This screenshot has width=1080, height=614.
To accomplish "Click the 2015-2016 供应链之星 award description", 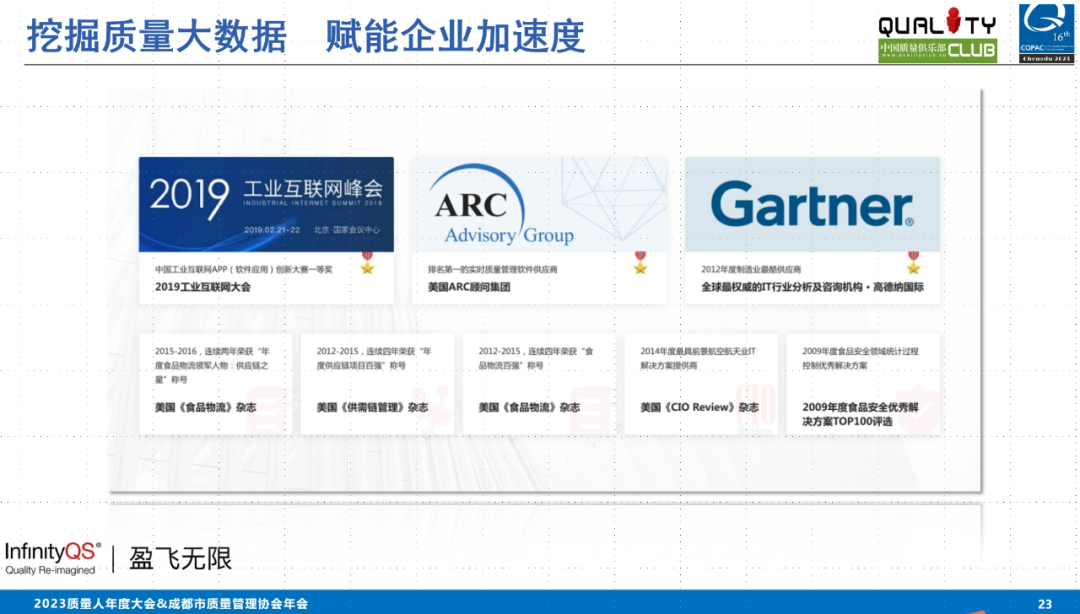I will coord(212,365).
